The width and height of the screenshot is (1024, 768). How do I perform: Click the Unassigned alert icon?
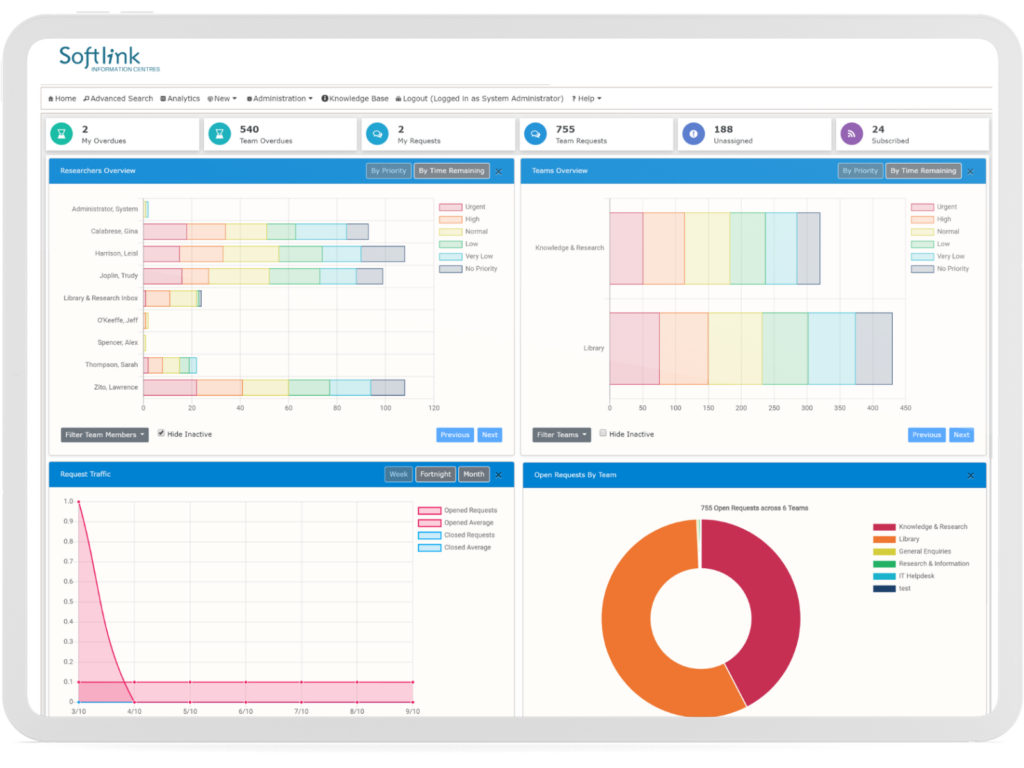pos(693,134)
